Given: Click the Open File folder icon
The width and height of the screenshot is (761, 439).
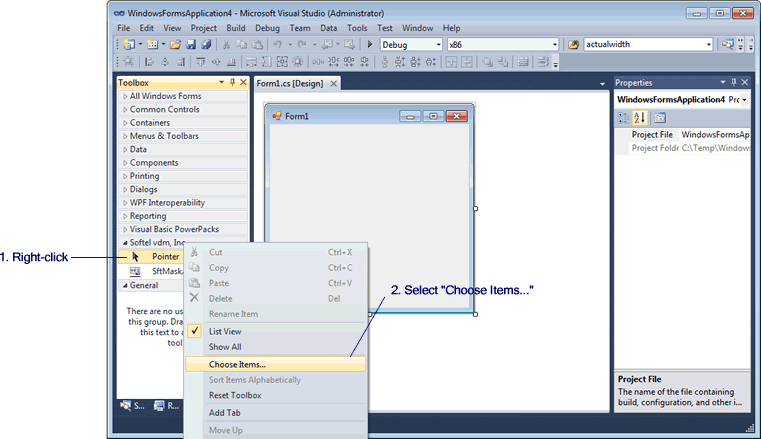Looking at the screenshot, I should 175,45.
